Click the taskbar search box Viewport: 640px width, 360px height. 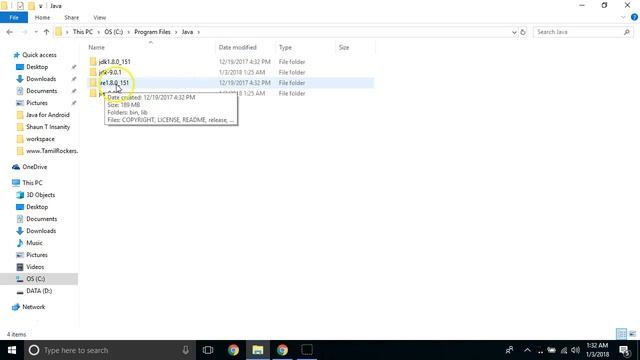click(109, 350)
